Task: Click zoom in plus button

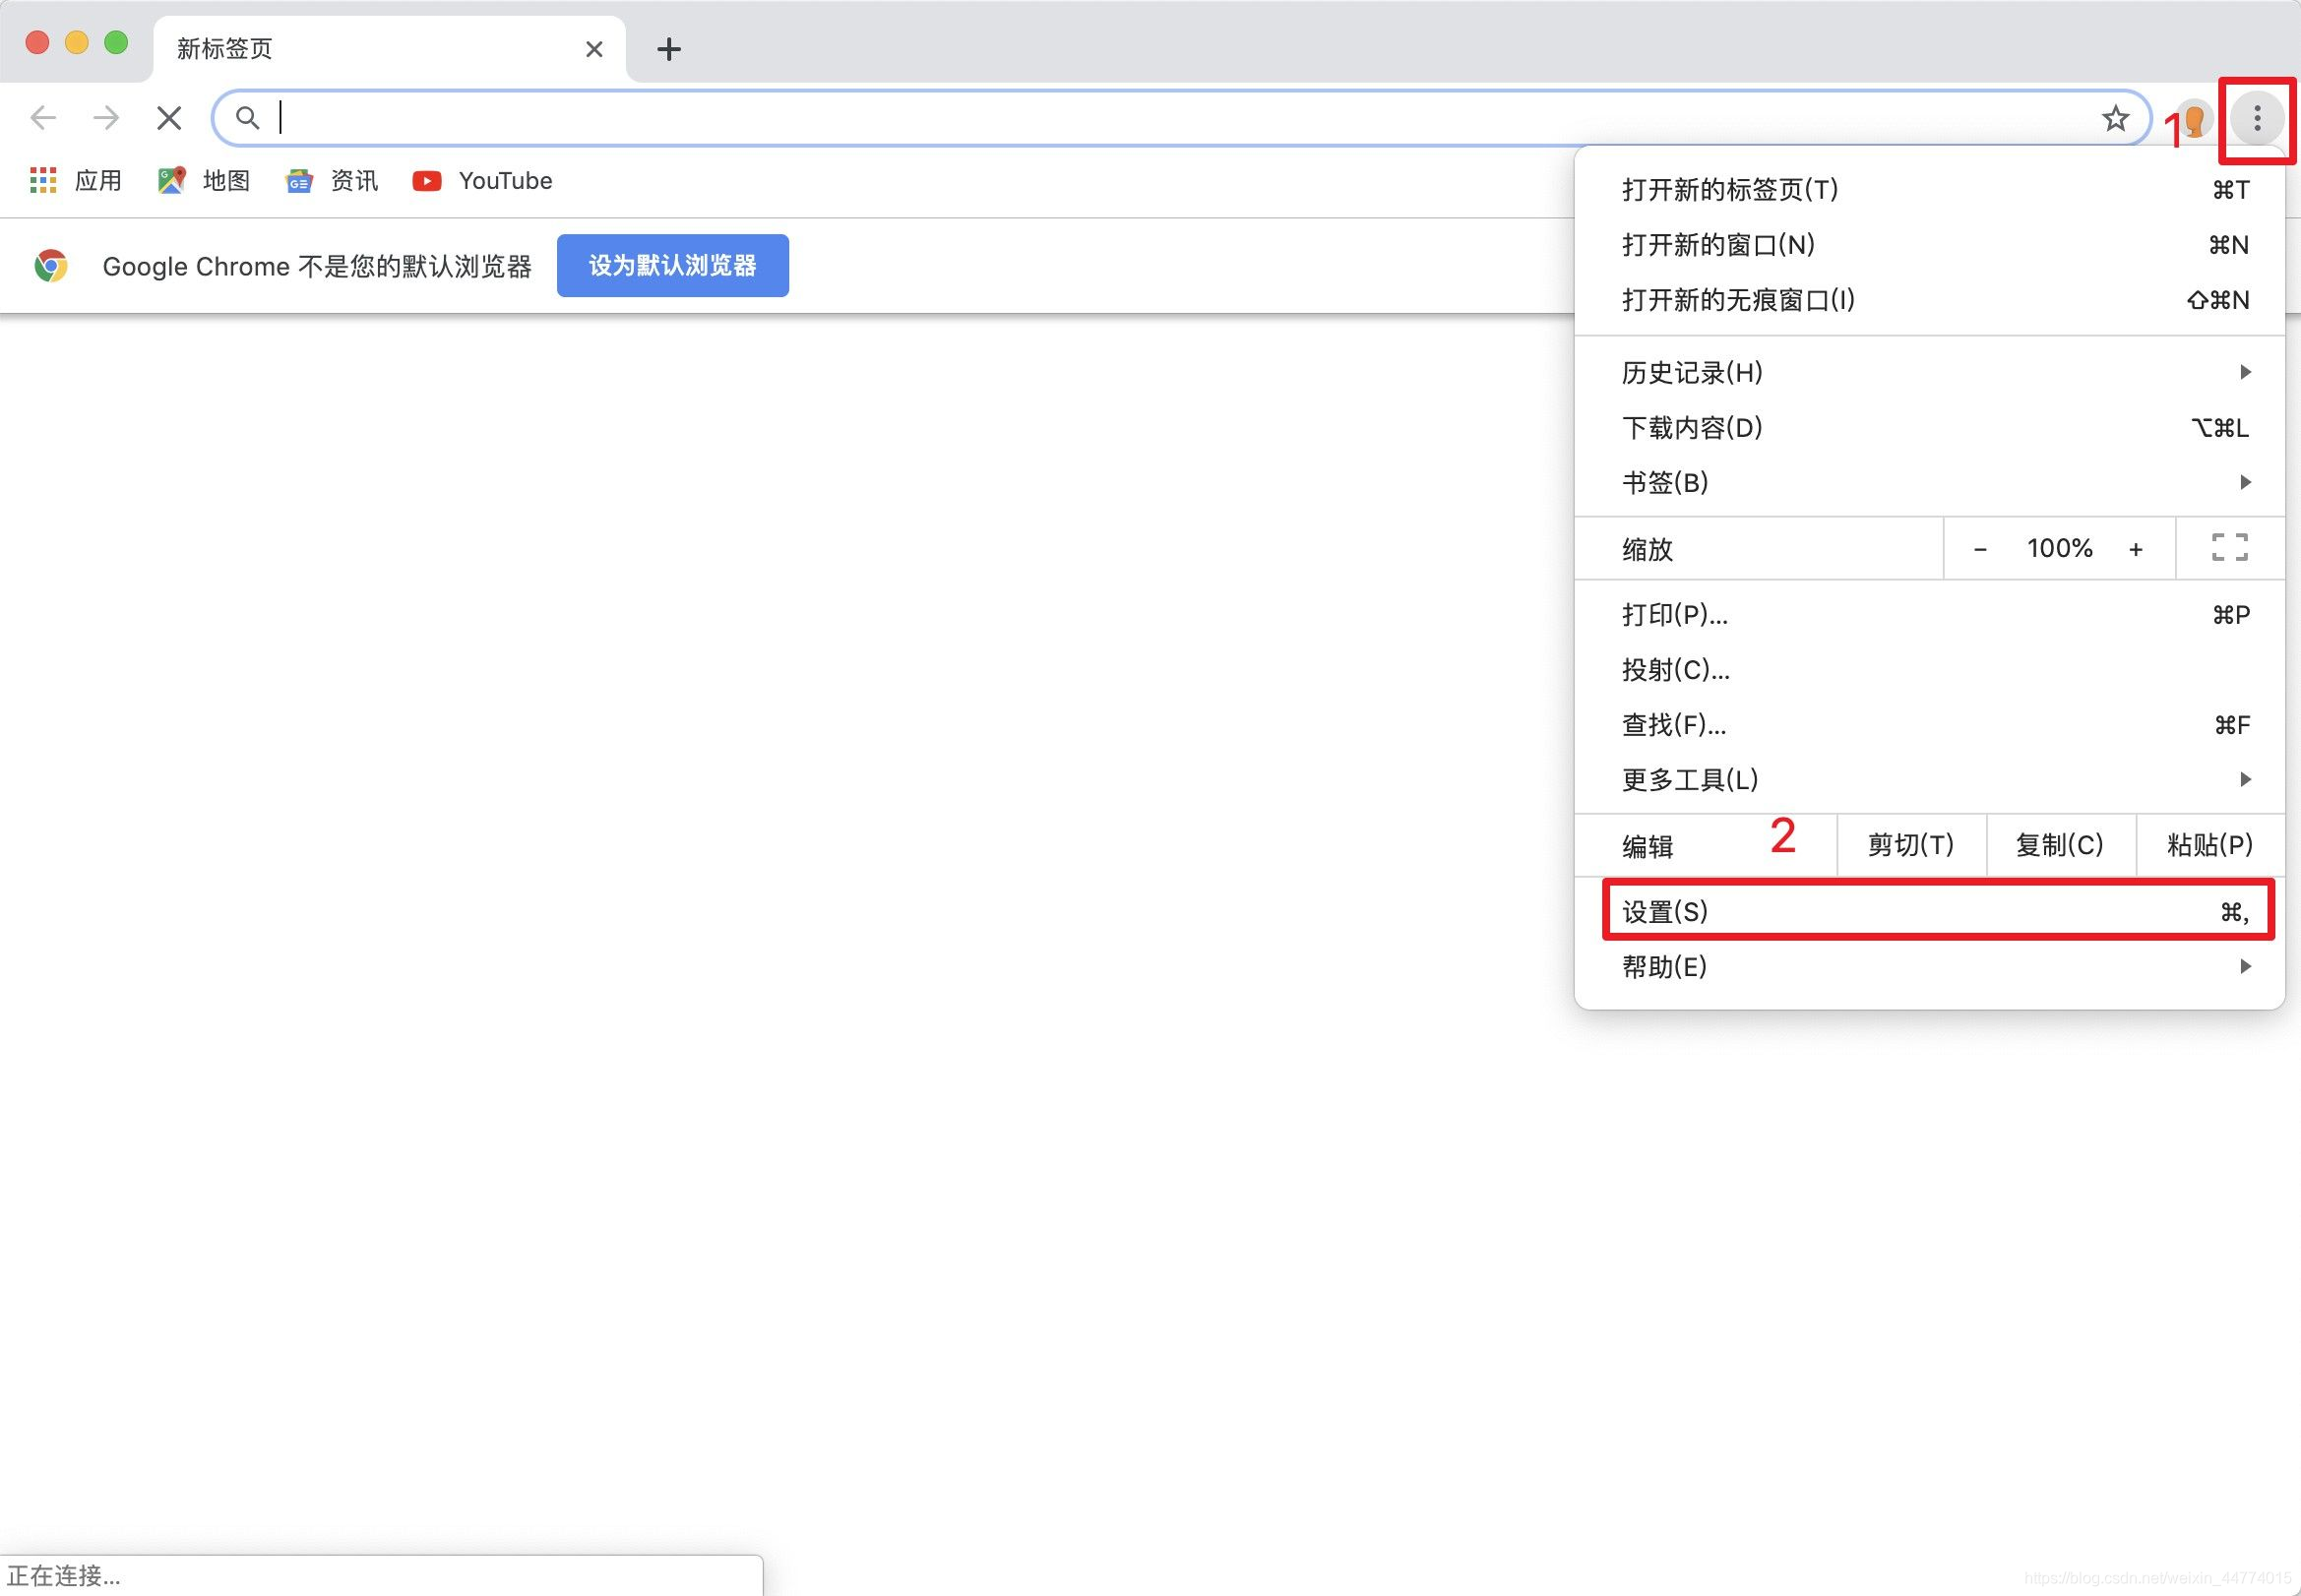Action: click(x=2135, y=549)
